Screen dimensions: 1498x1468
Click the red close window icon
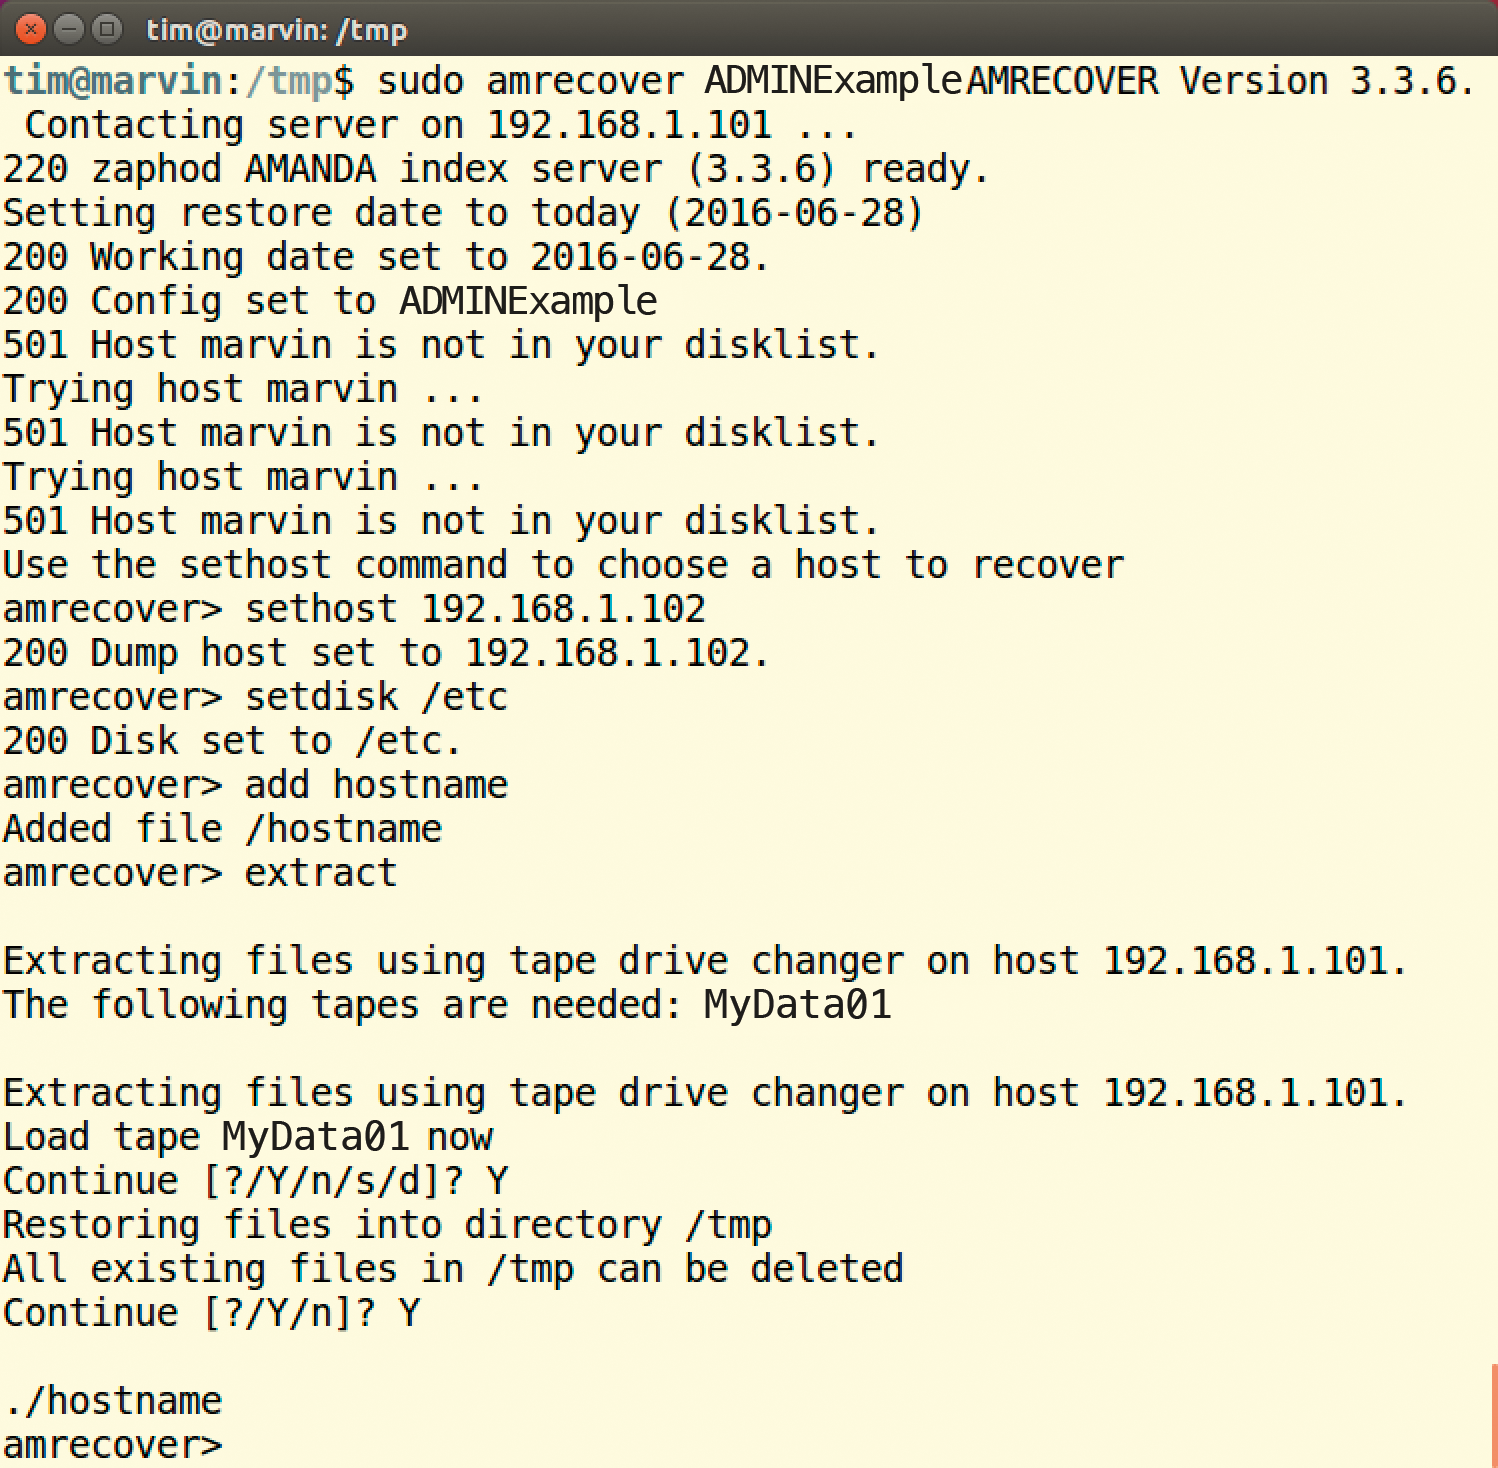coord(30,30)
